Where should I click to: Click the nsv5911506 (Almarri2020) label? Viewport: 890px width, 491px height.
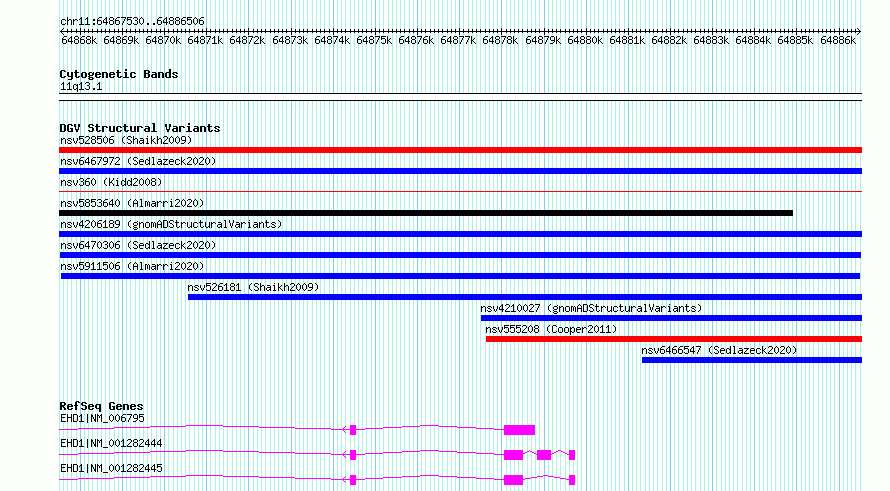click(132, 266)
